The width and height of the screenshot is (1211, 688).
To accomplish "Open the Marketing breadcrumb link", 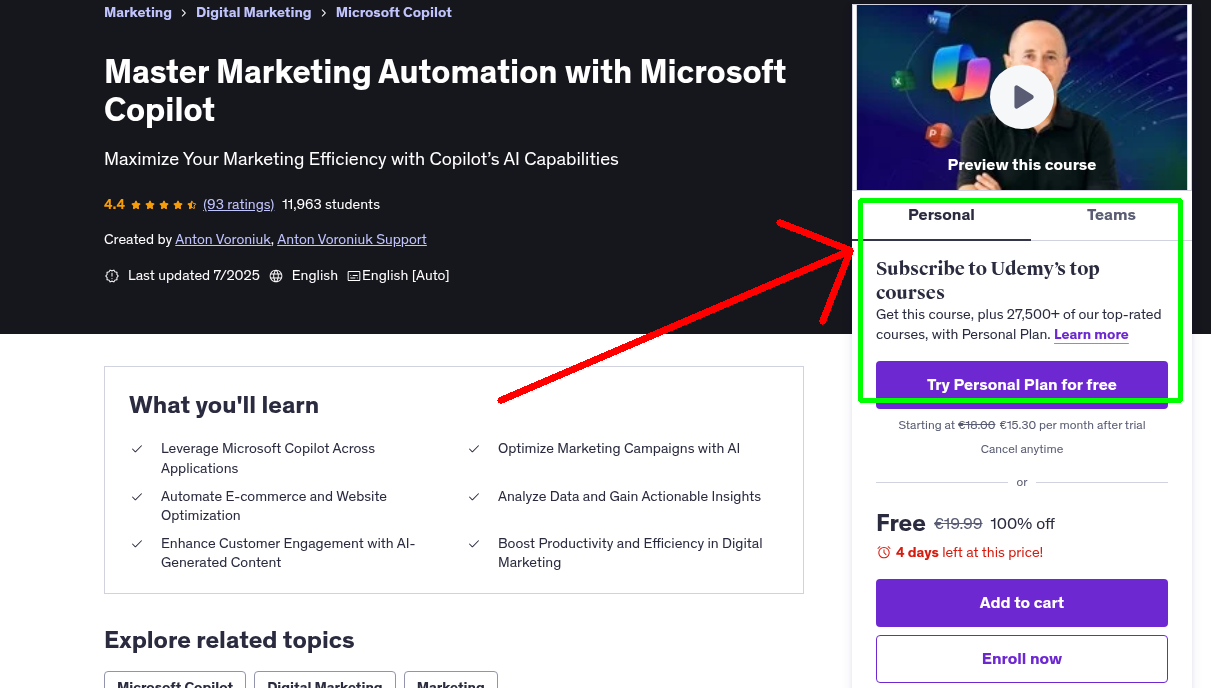I will 138,13.
